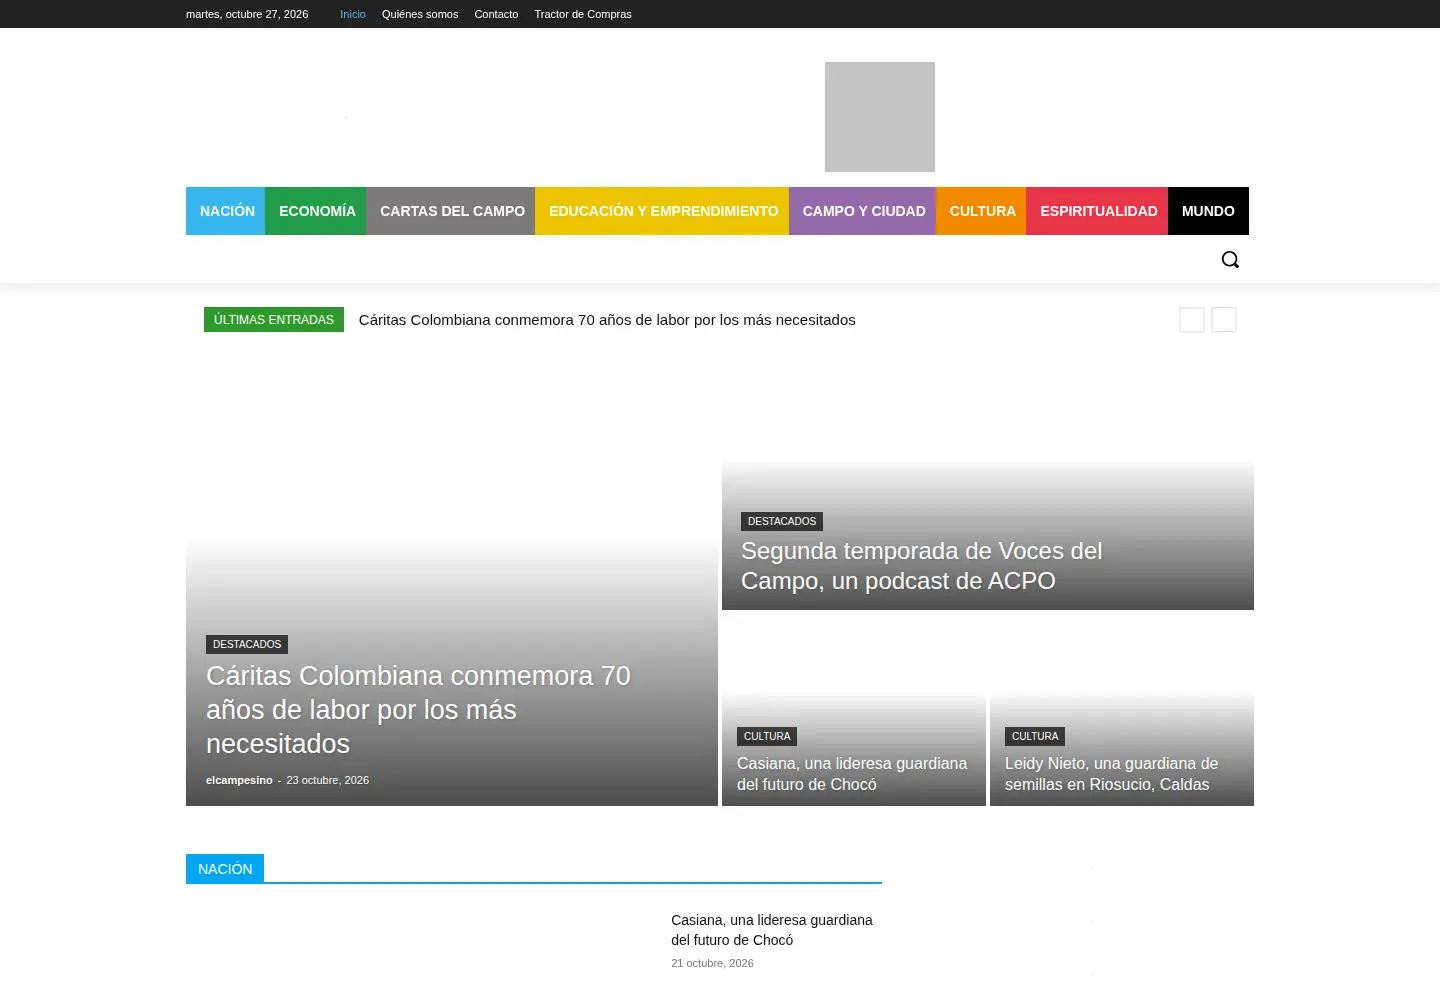Open author elcampesino profile link
The image size is (1440, 1000).
point(239,780)
